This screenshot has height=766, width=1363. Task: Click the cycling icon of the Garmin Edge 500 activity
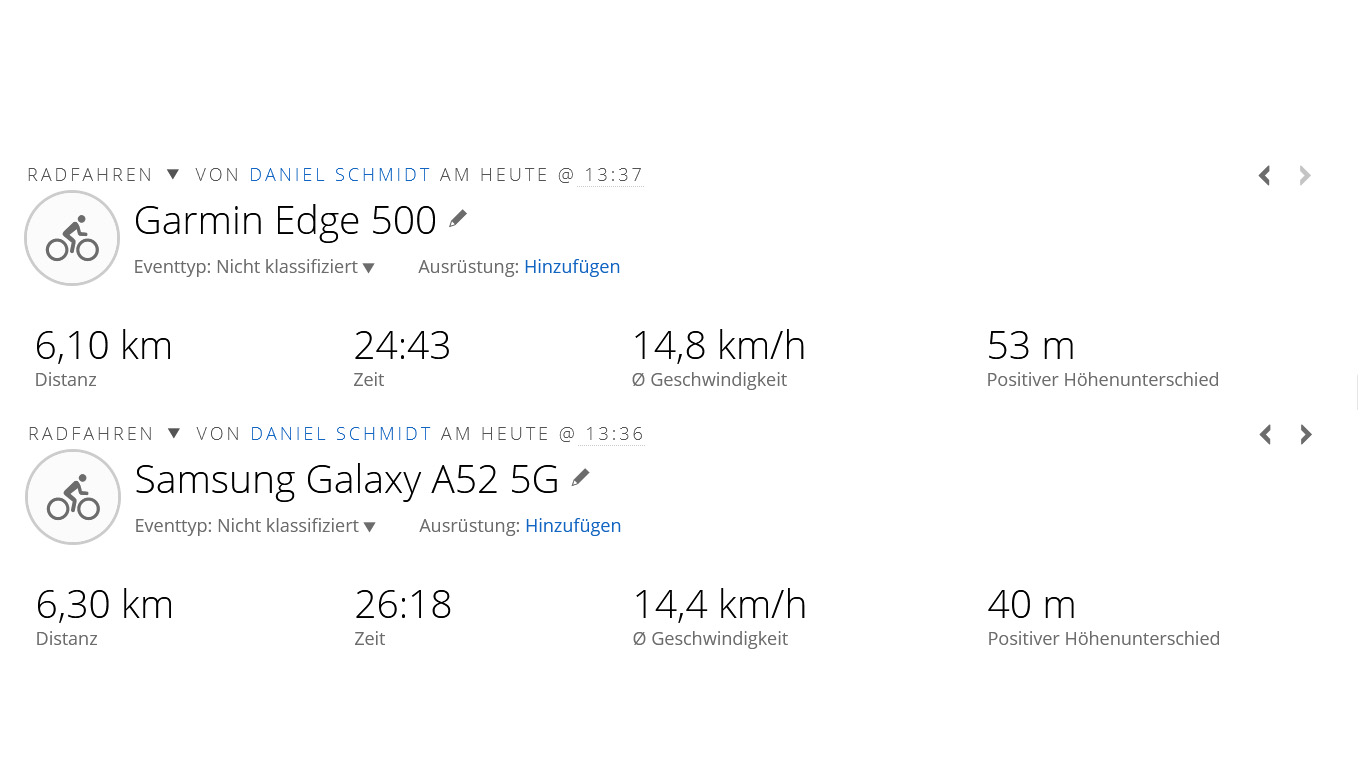[x=72, y=238]
